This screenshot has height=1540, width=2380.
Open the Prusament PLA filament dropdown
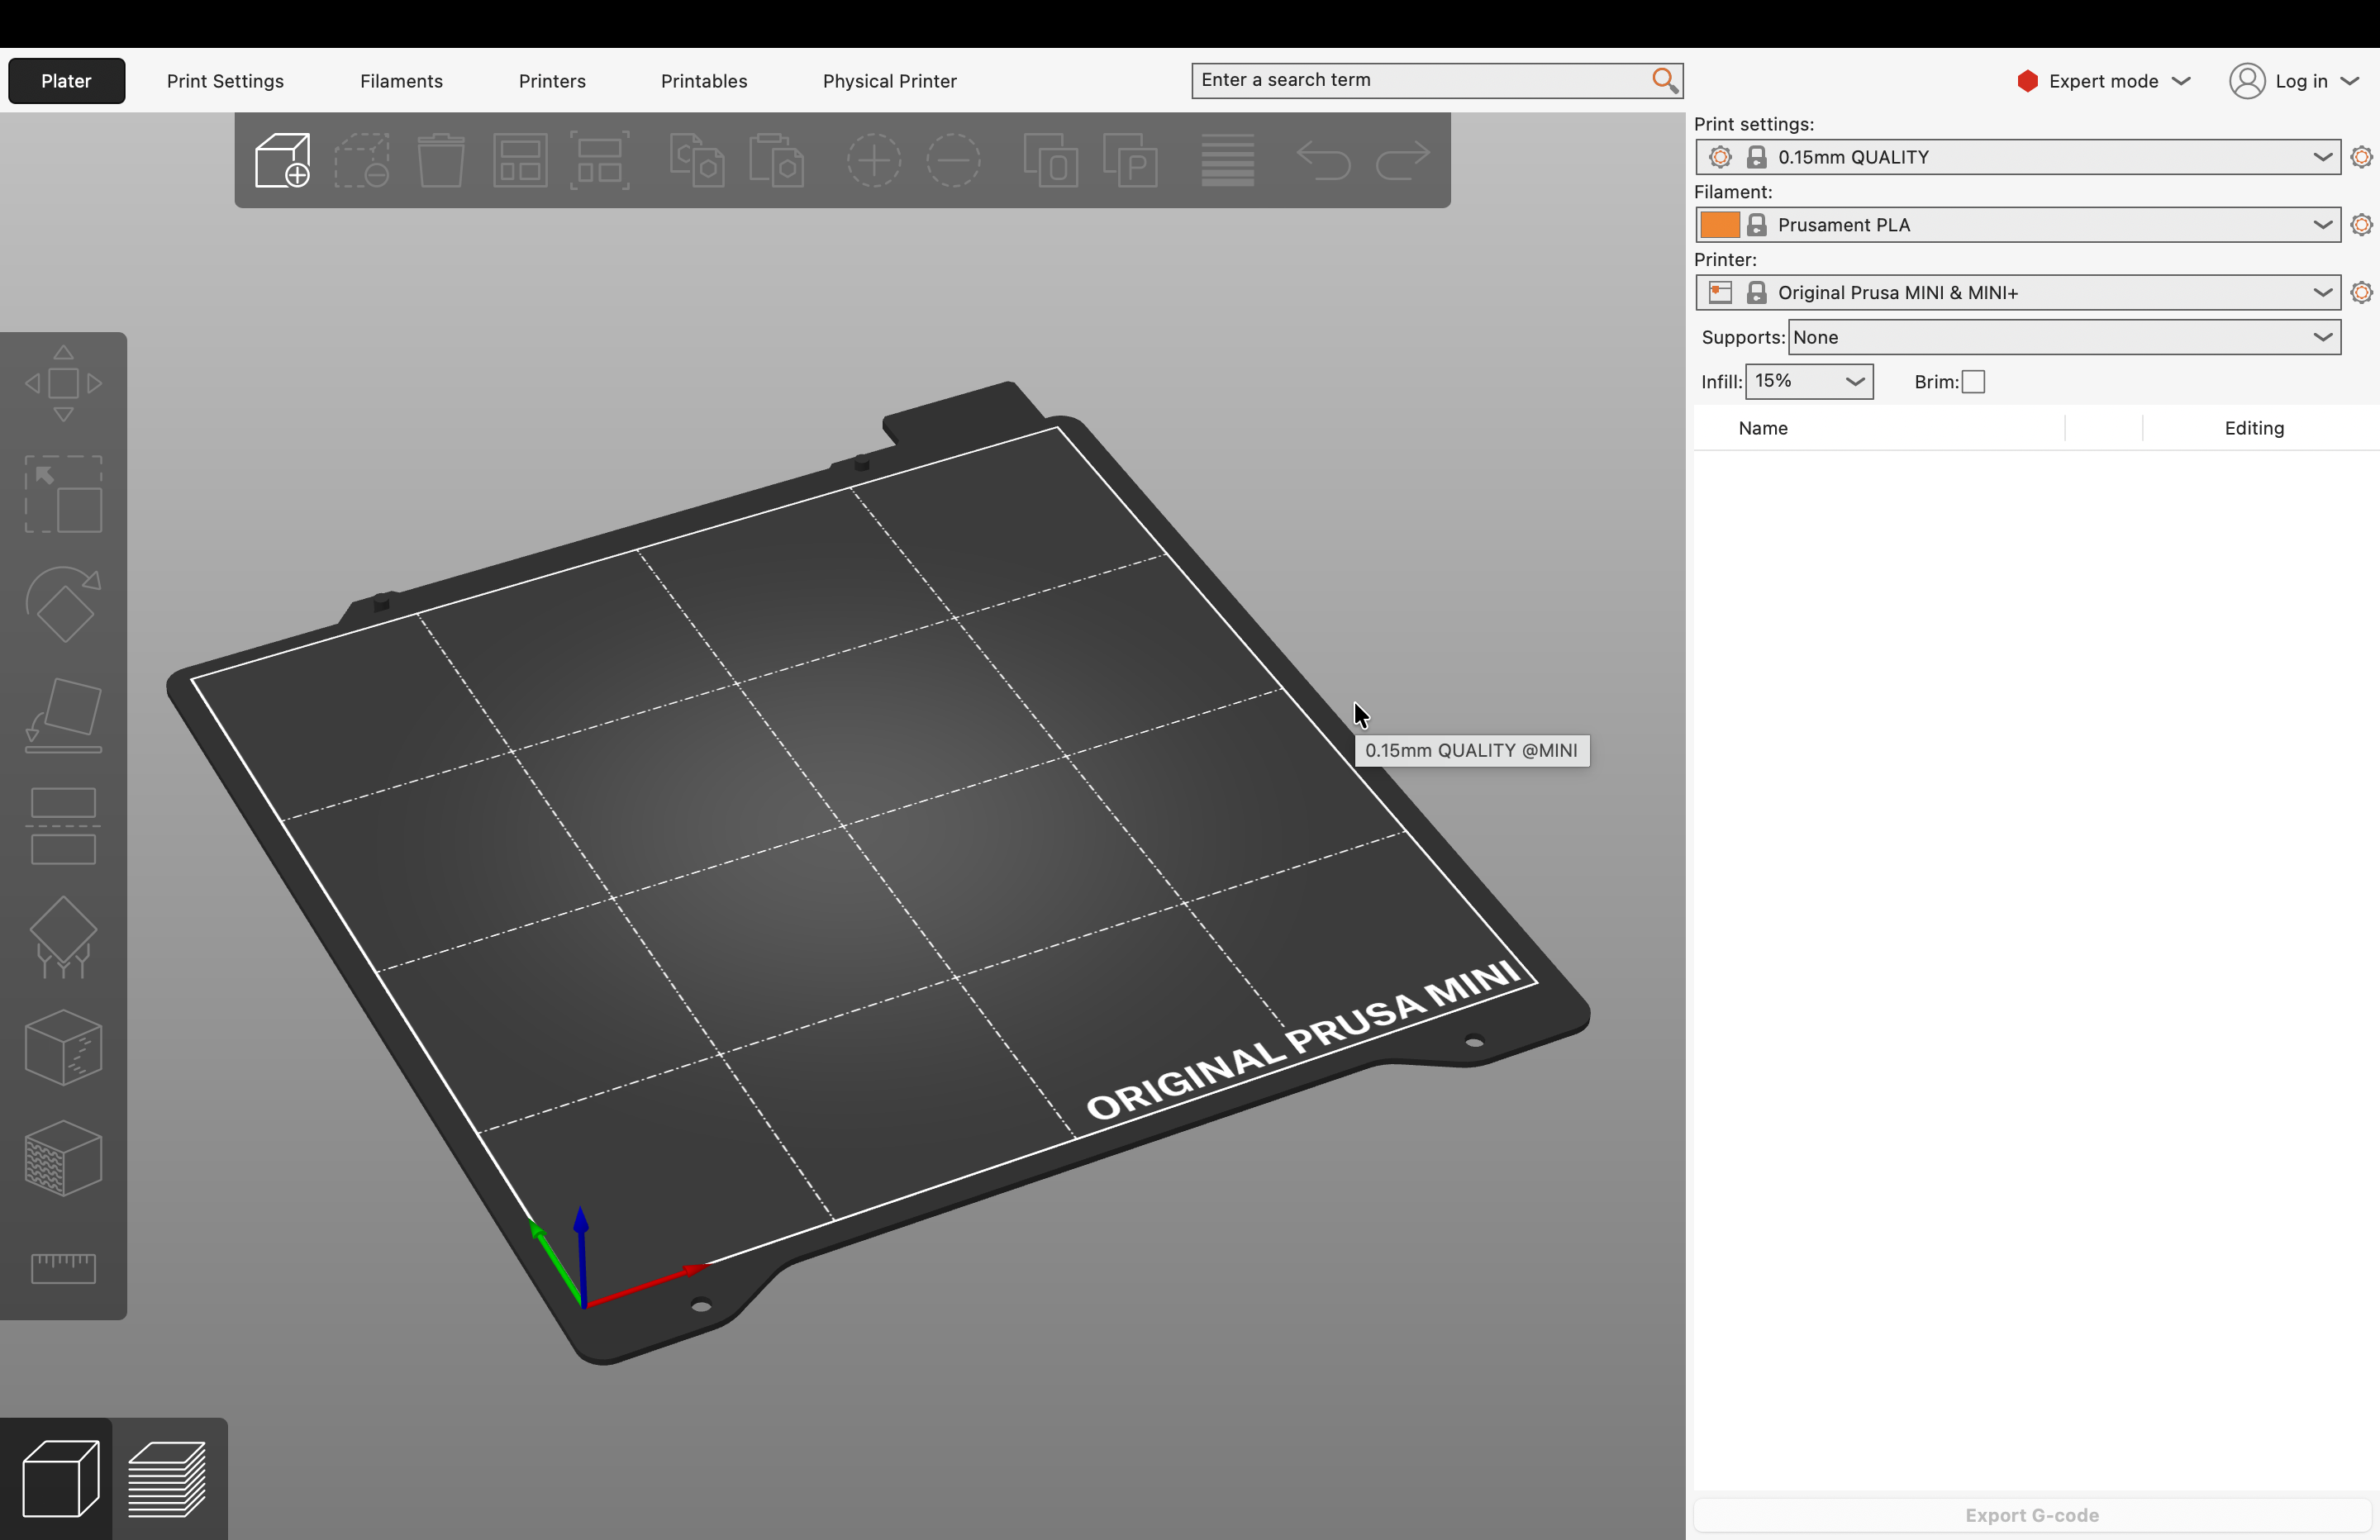pyautogui.click(x=2017, y=225)
